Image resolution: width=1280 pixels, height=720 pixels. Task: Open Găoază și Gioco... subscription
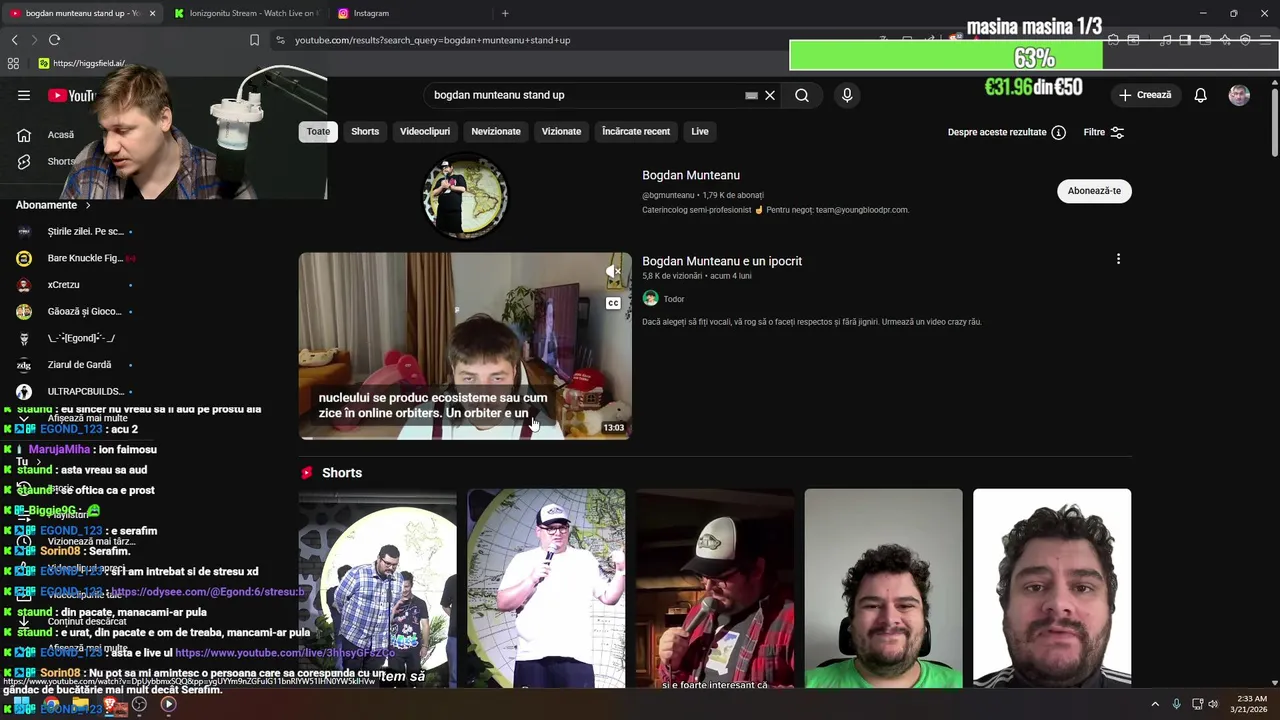75,311
